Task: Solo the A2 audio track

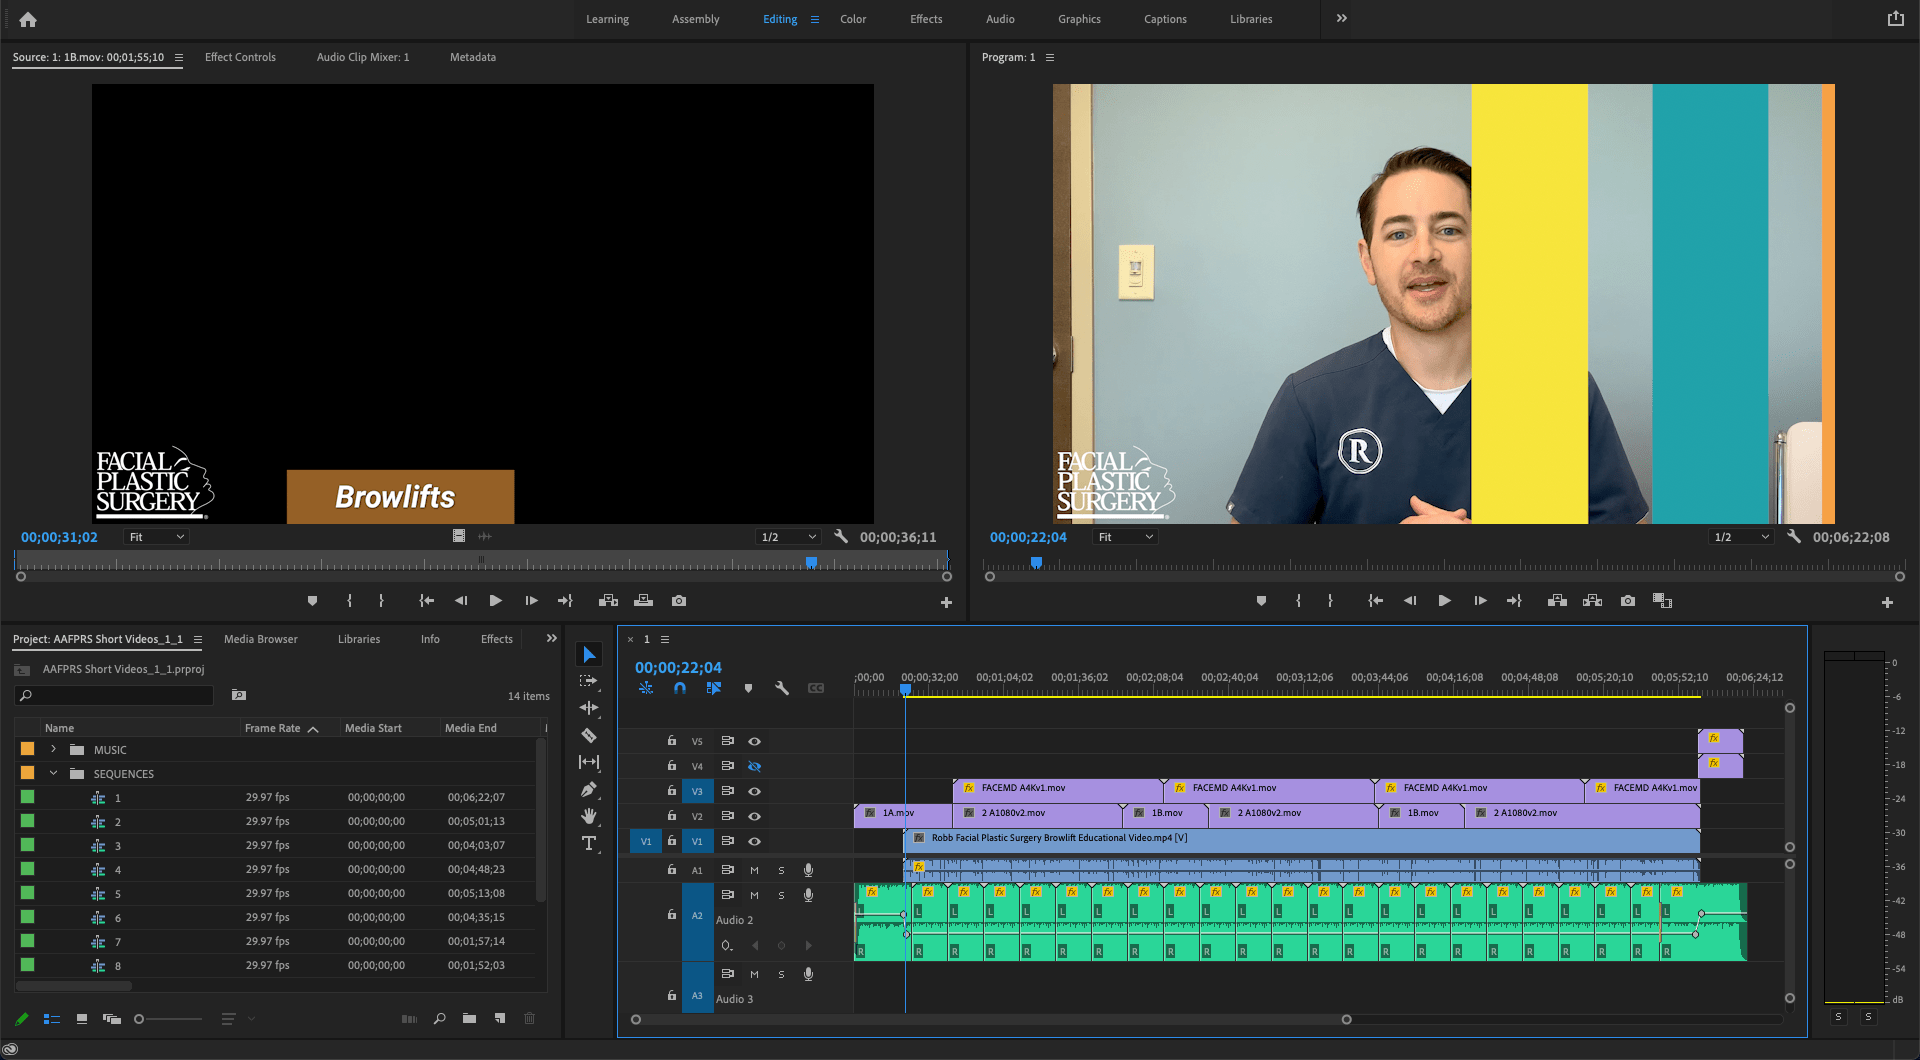Action: click(x=781, y=896)
